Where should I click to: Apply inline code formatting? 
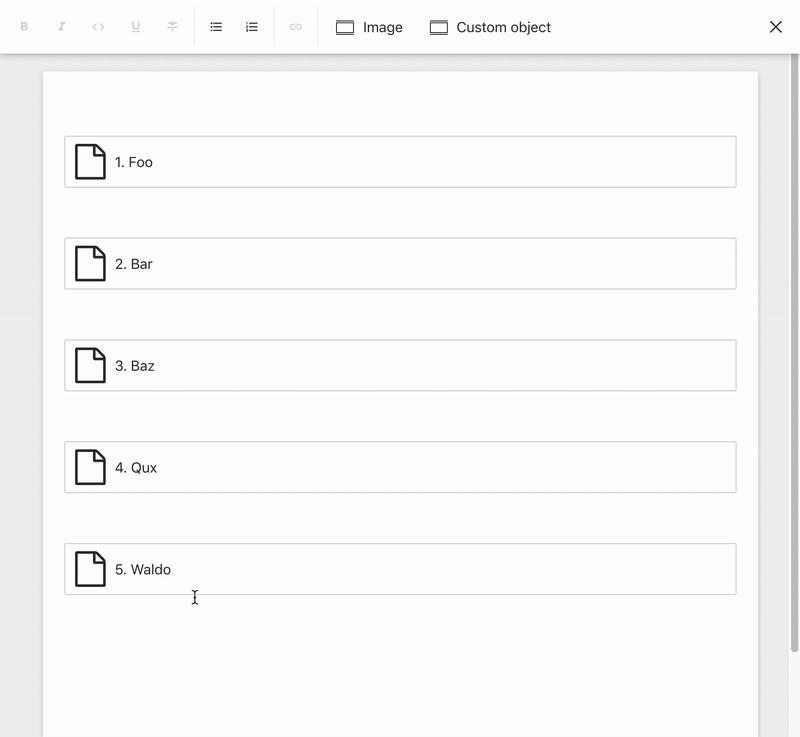(98, 27)
